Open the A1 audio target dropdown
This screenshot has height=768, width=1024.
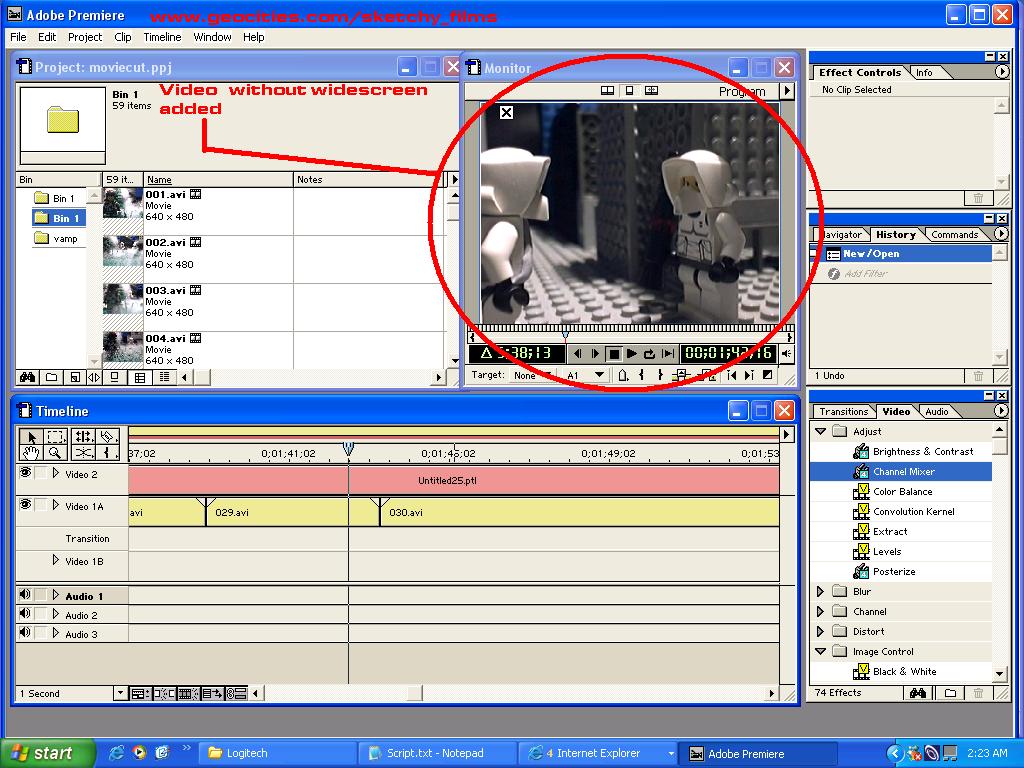pyautogui.click(x=586, y=376)
